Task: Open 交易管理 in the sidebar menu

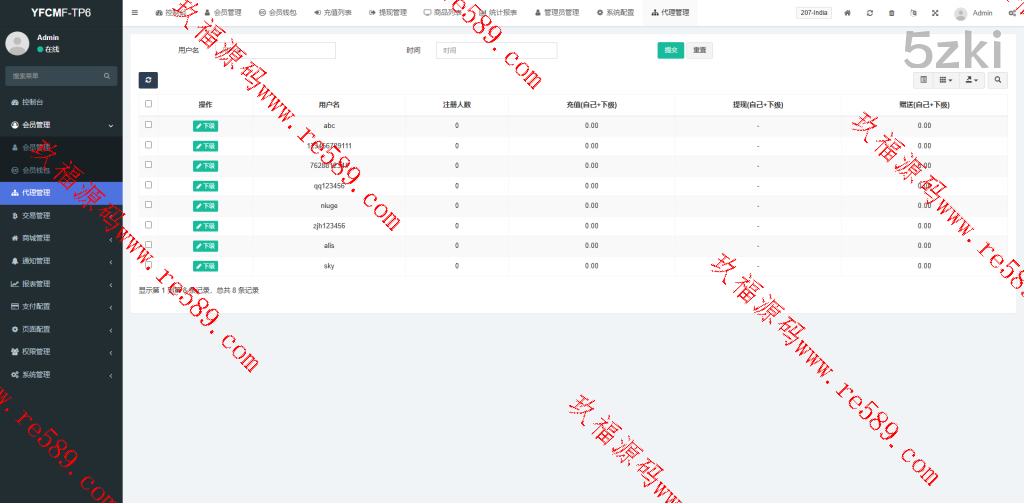Action: coord(60,216)
